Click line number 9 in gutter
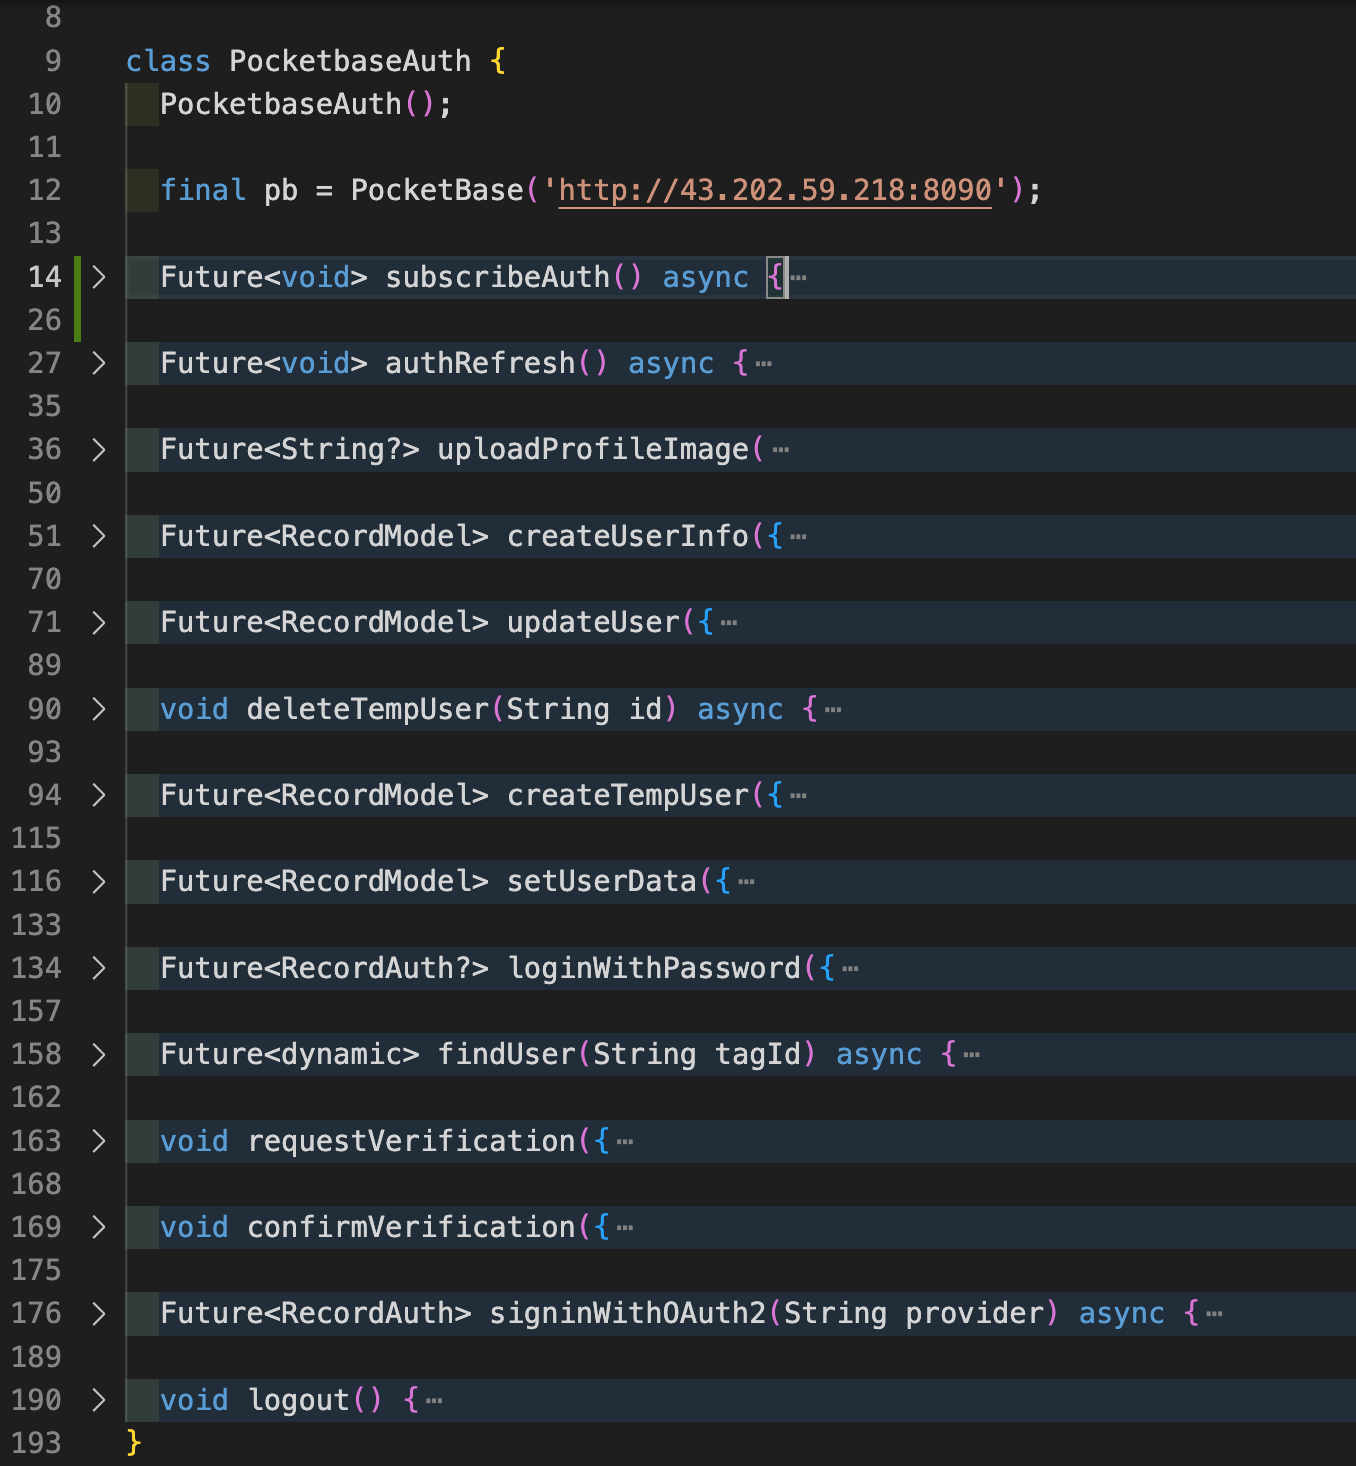The width and height of the screenshot is (1356, 1466). click(53, 61)
